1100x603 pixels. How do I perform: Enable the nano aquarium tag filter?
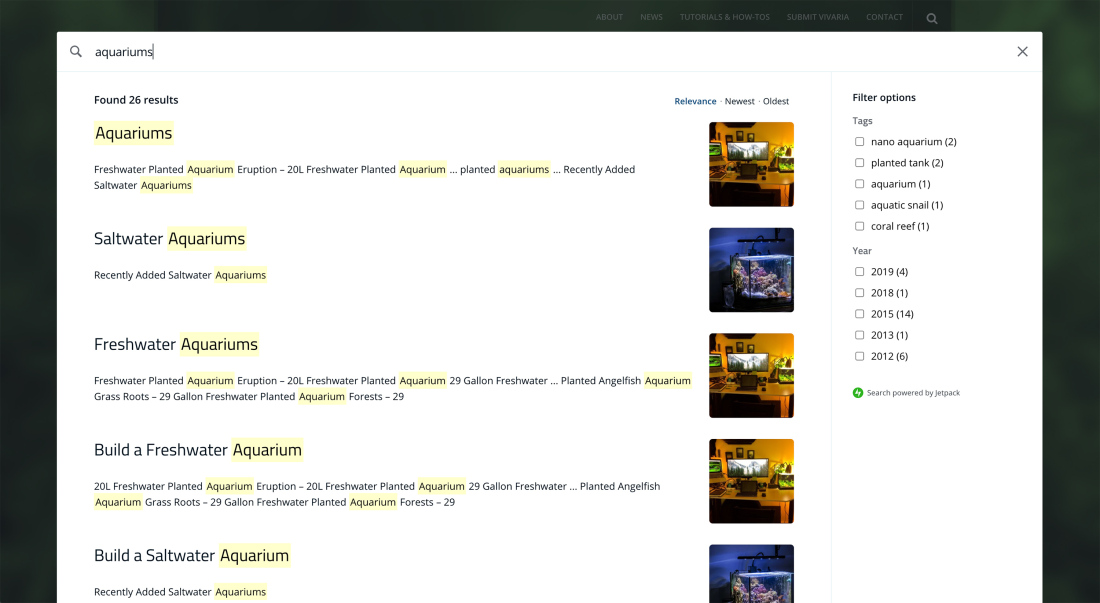coord(859,141)
